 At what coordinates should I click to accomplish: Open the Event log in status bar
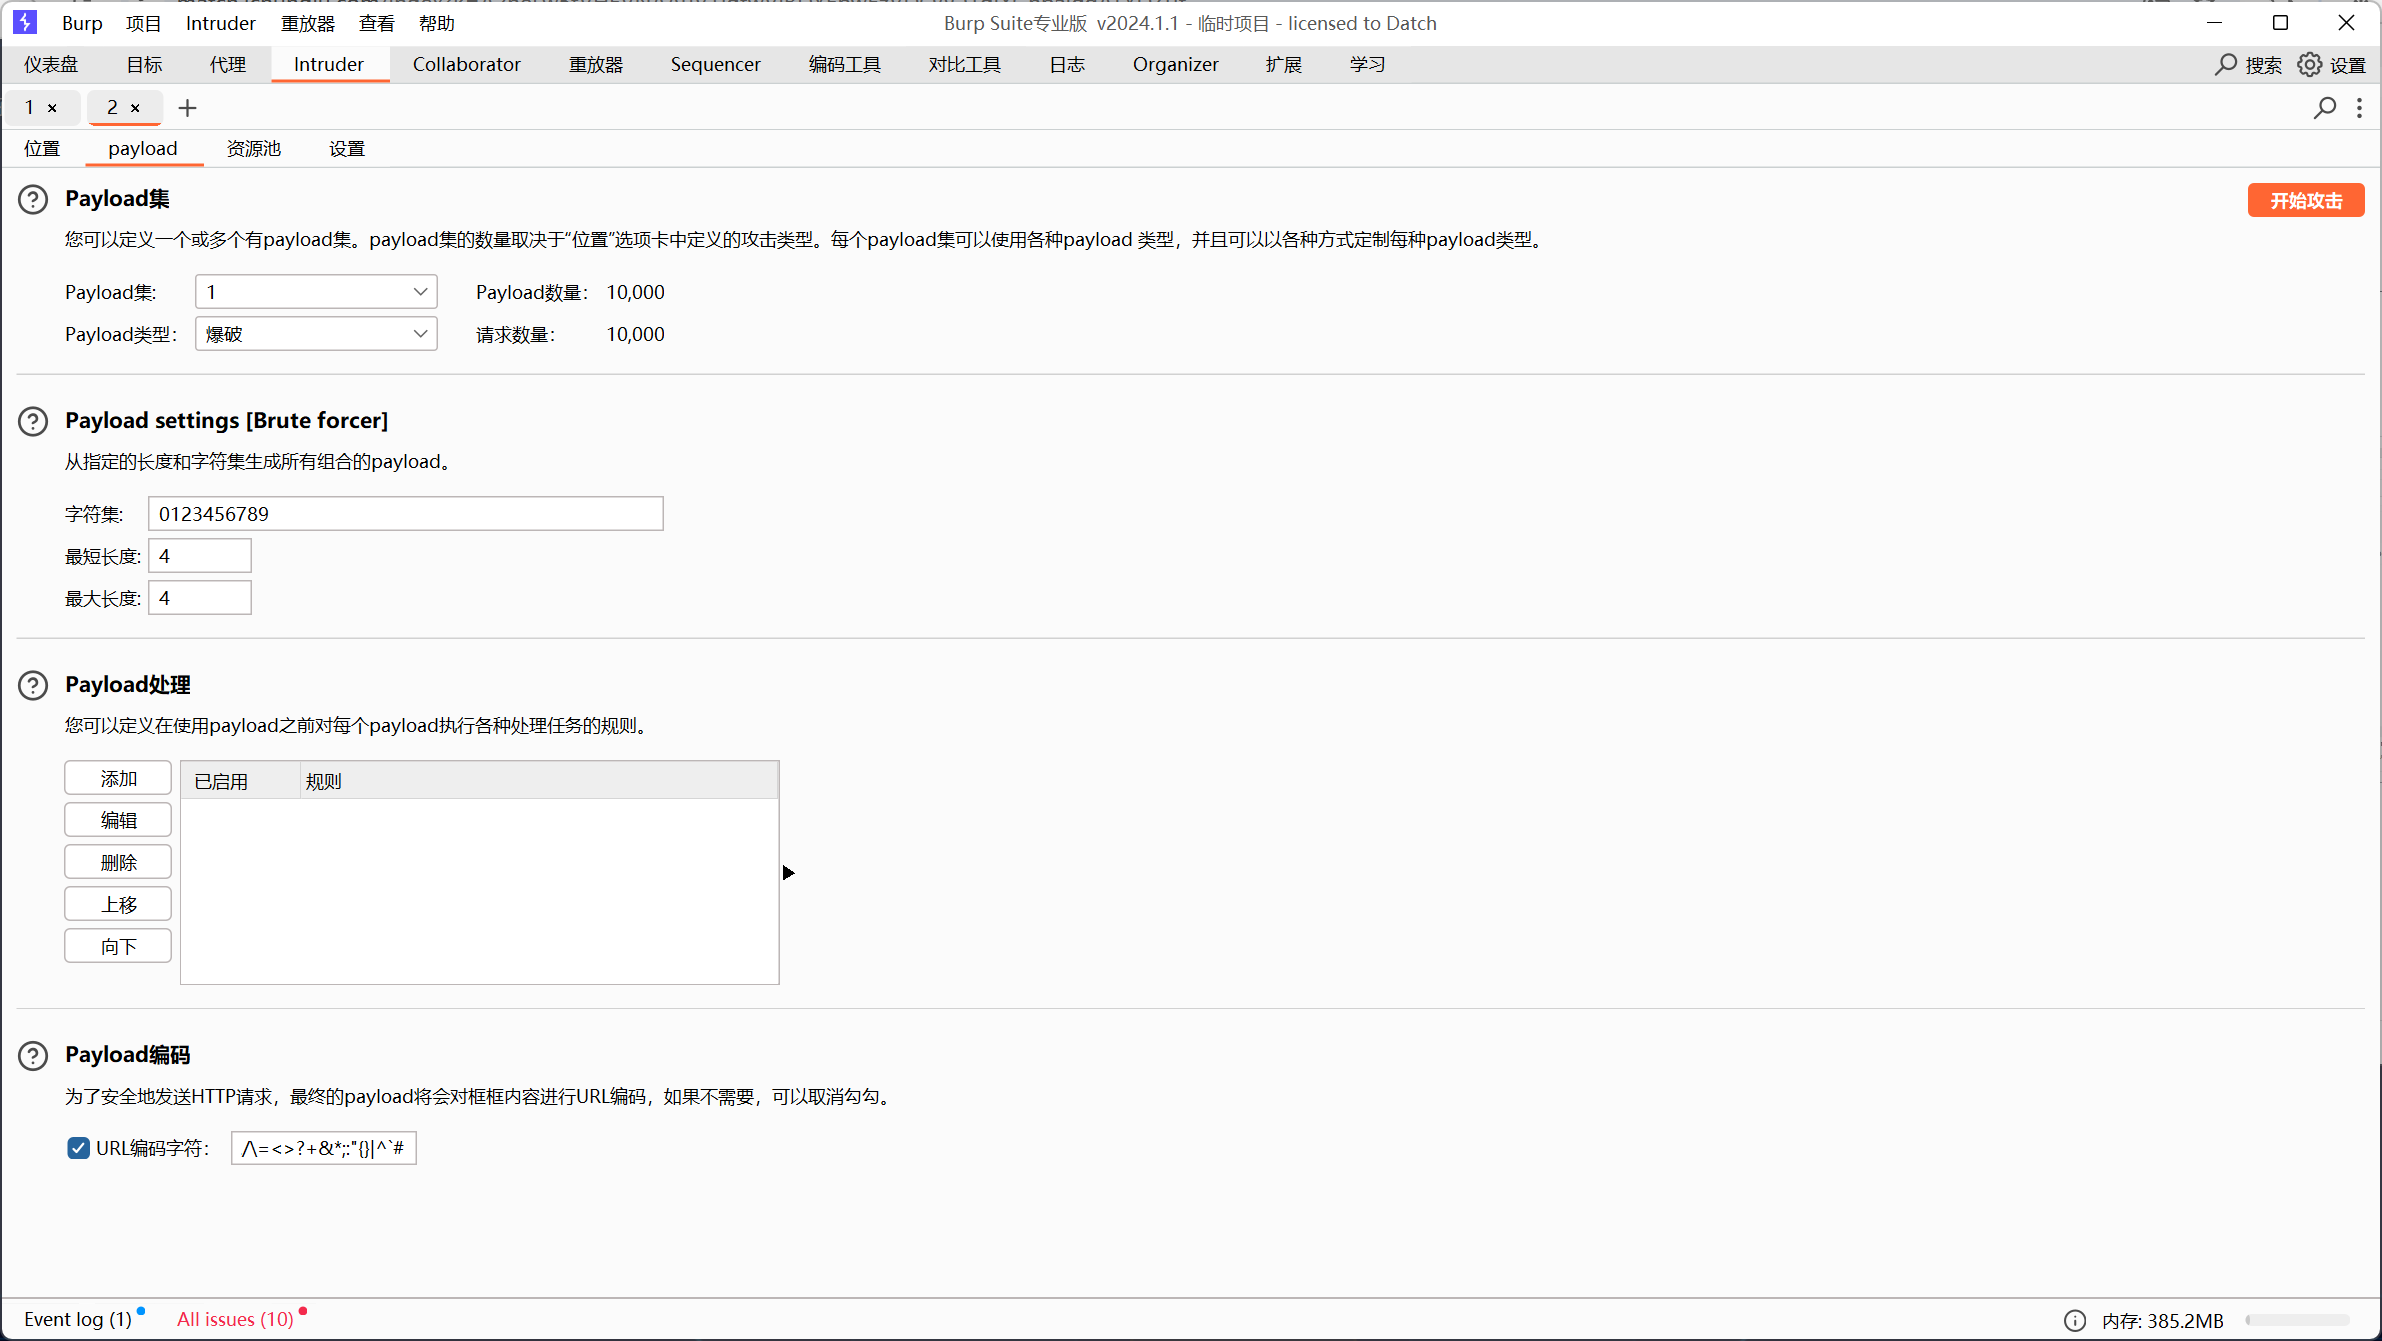pyautogui.click(x=78, y=1319)
